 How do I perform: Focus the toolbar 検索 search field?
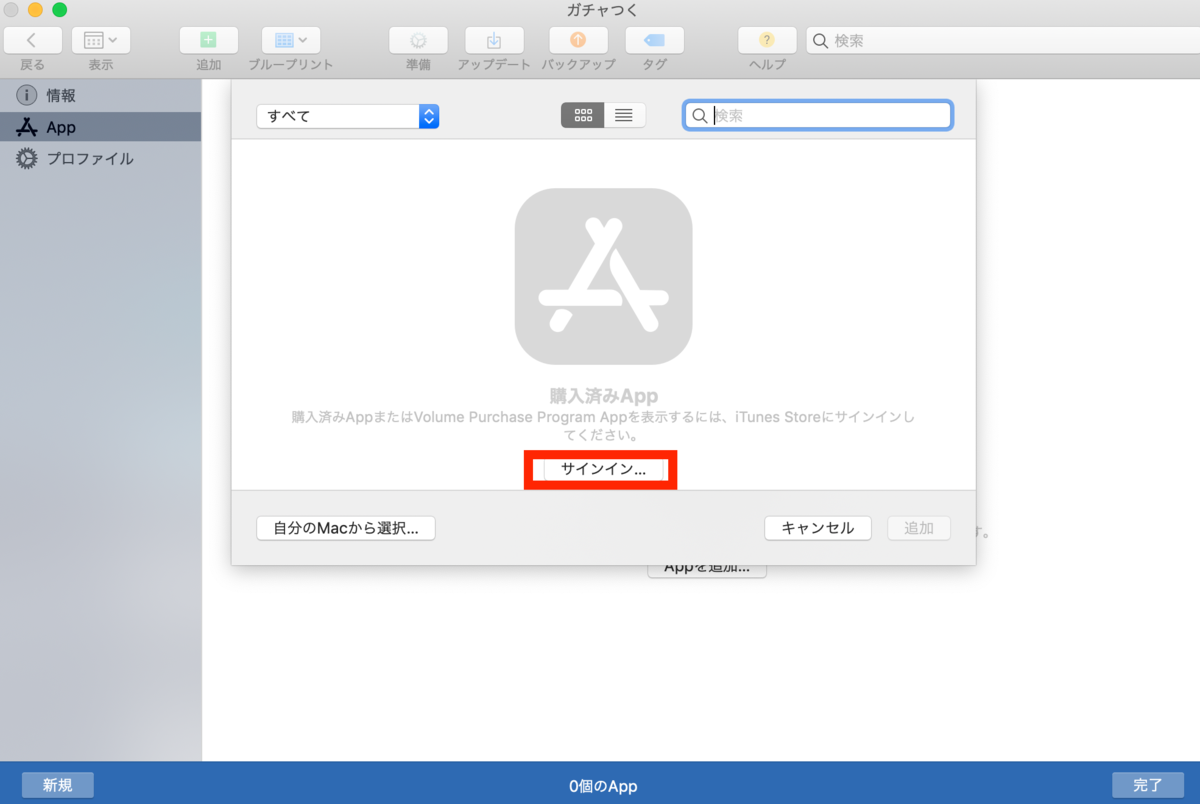pyautogui.click(x=1003, y=41)
